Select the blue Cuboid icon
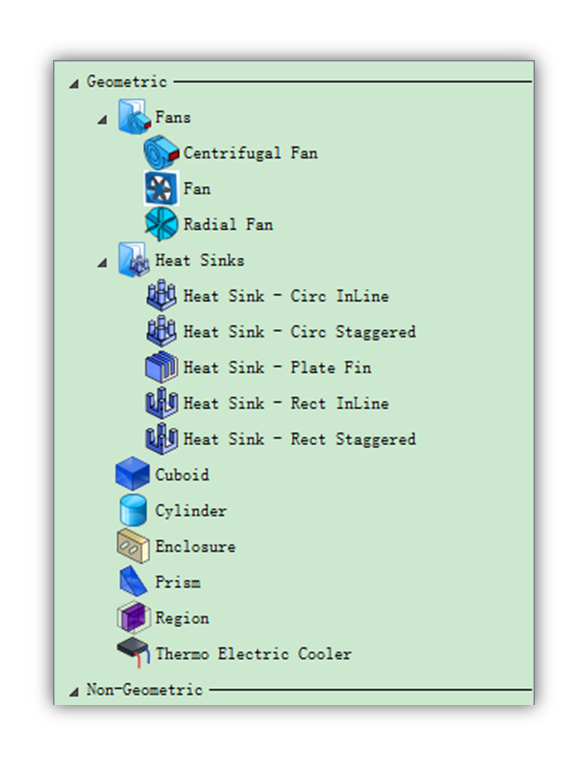 point(133,474)
